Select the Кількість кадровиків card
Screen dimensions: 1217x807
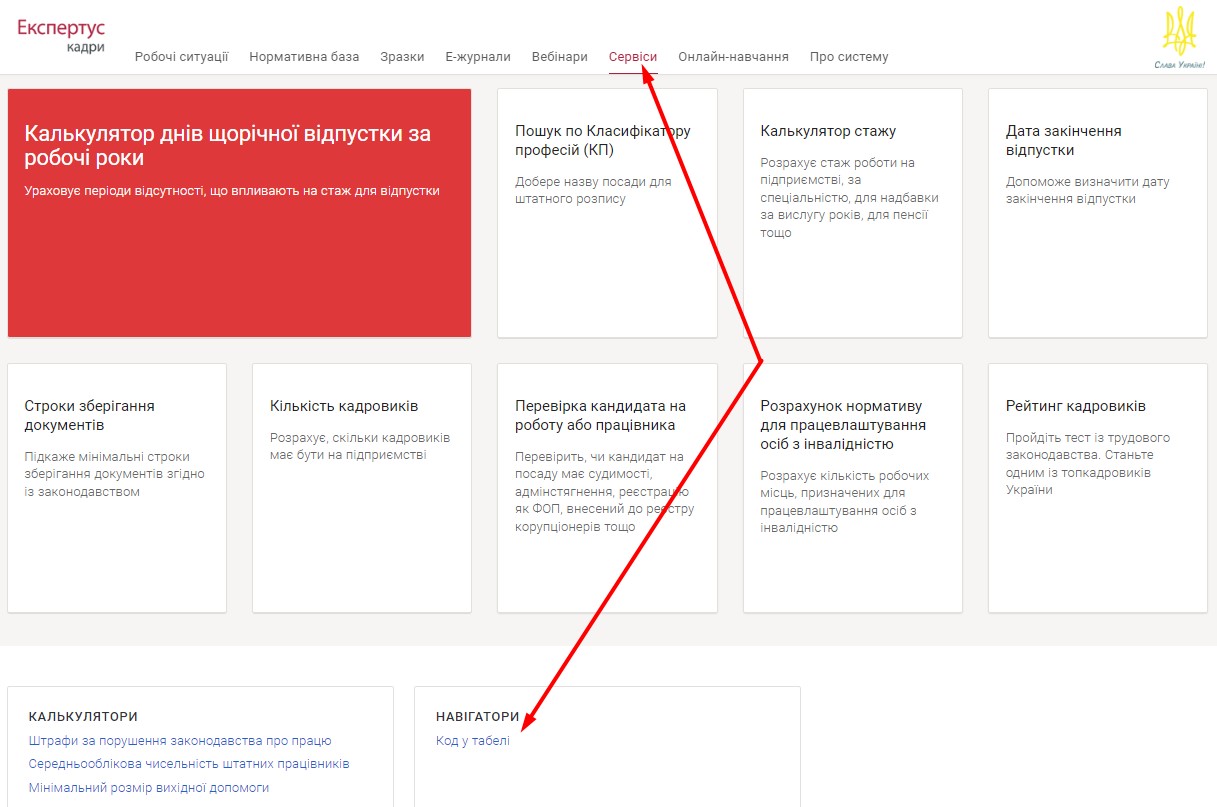[361, 487]
